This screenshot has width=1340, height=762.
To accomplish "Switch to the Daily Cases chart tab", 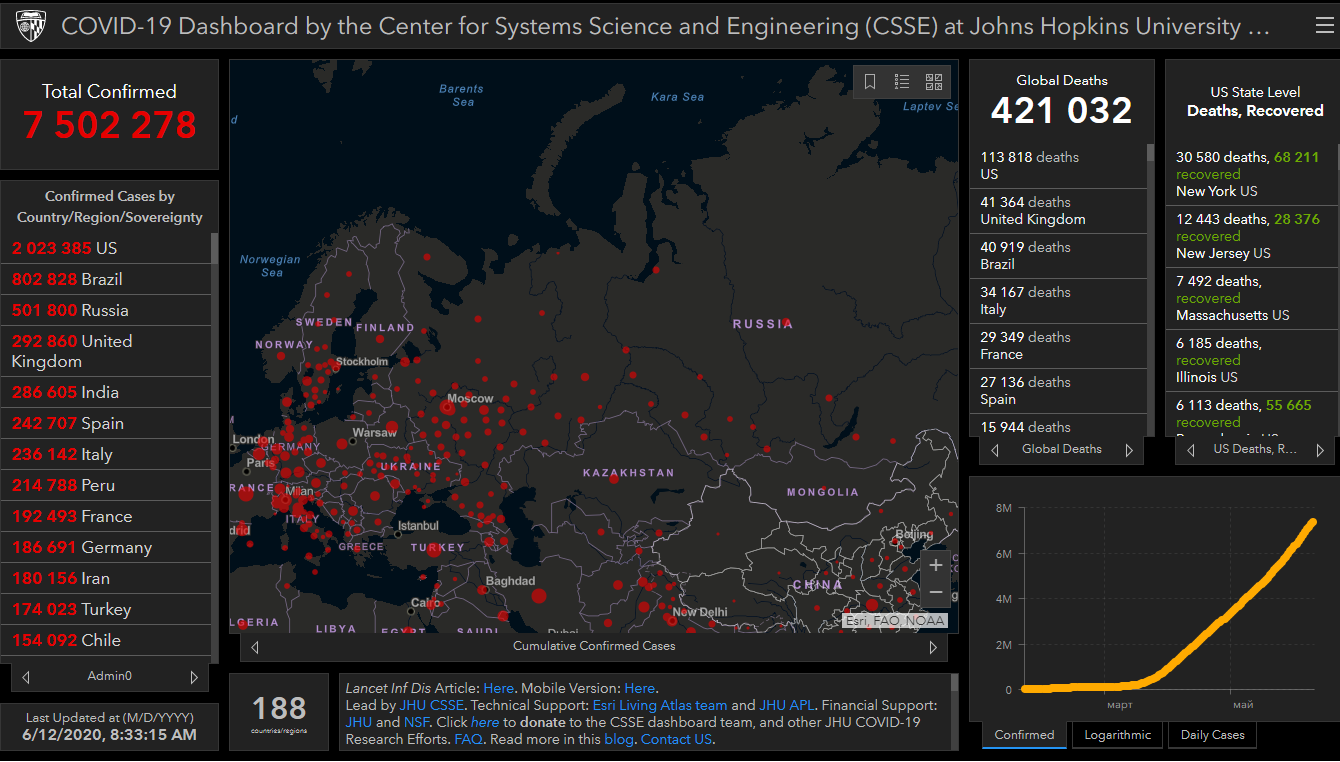I will point(1212,735).
